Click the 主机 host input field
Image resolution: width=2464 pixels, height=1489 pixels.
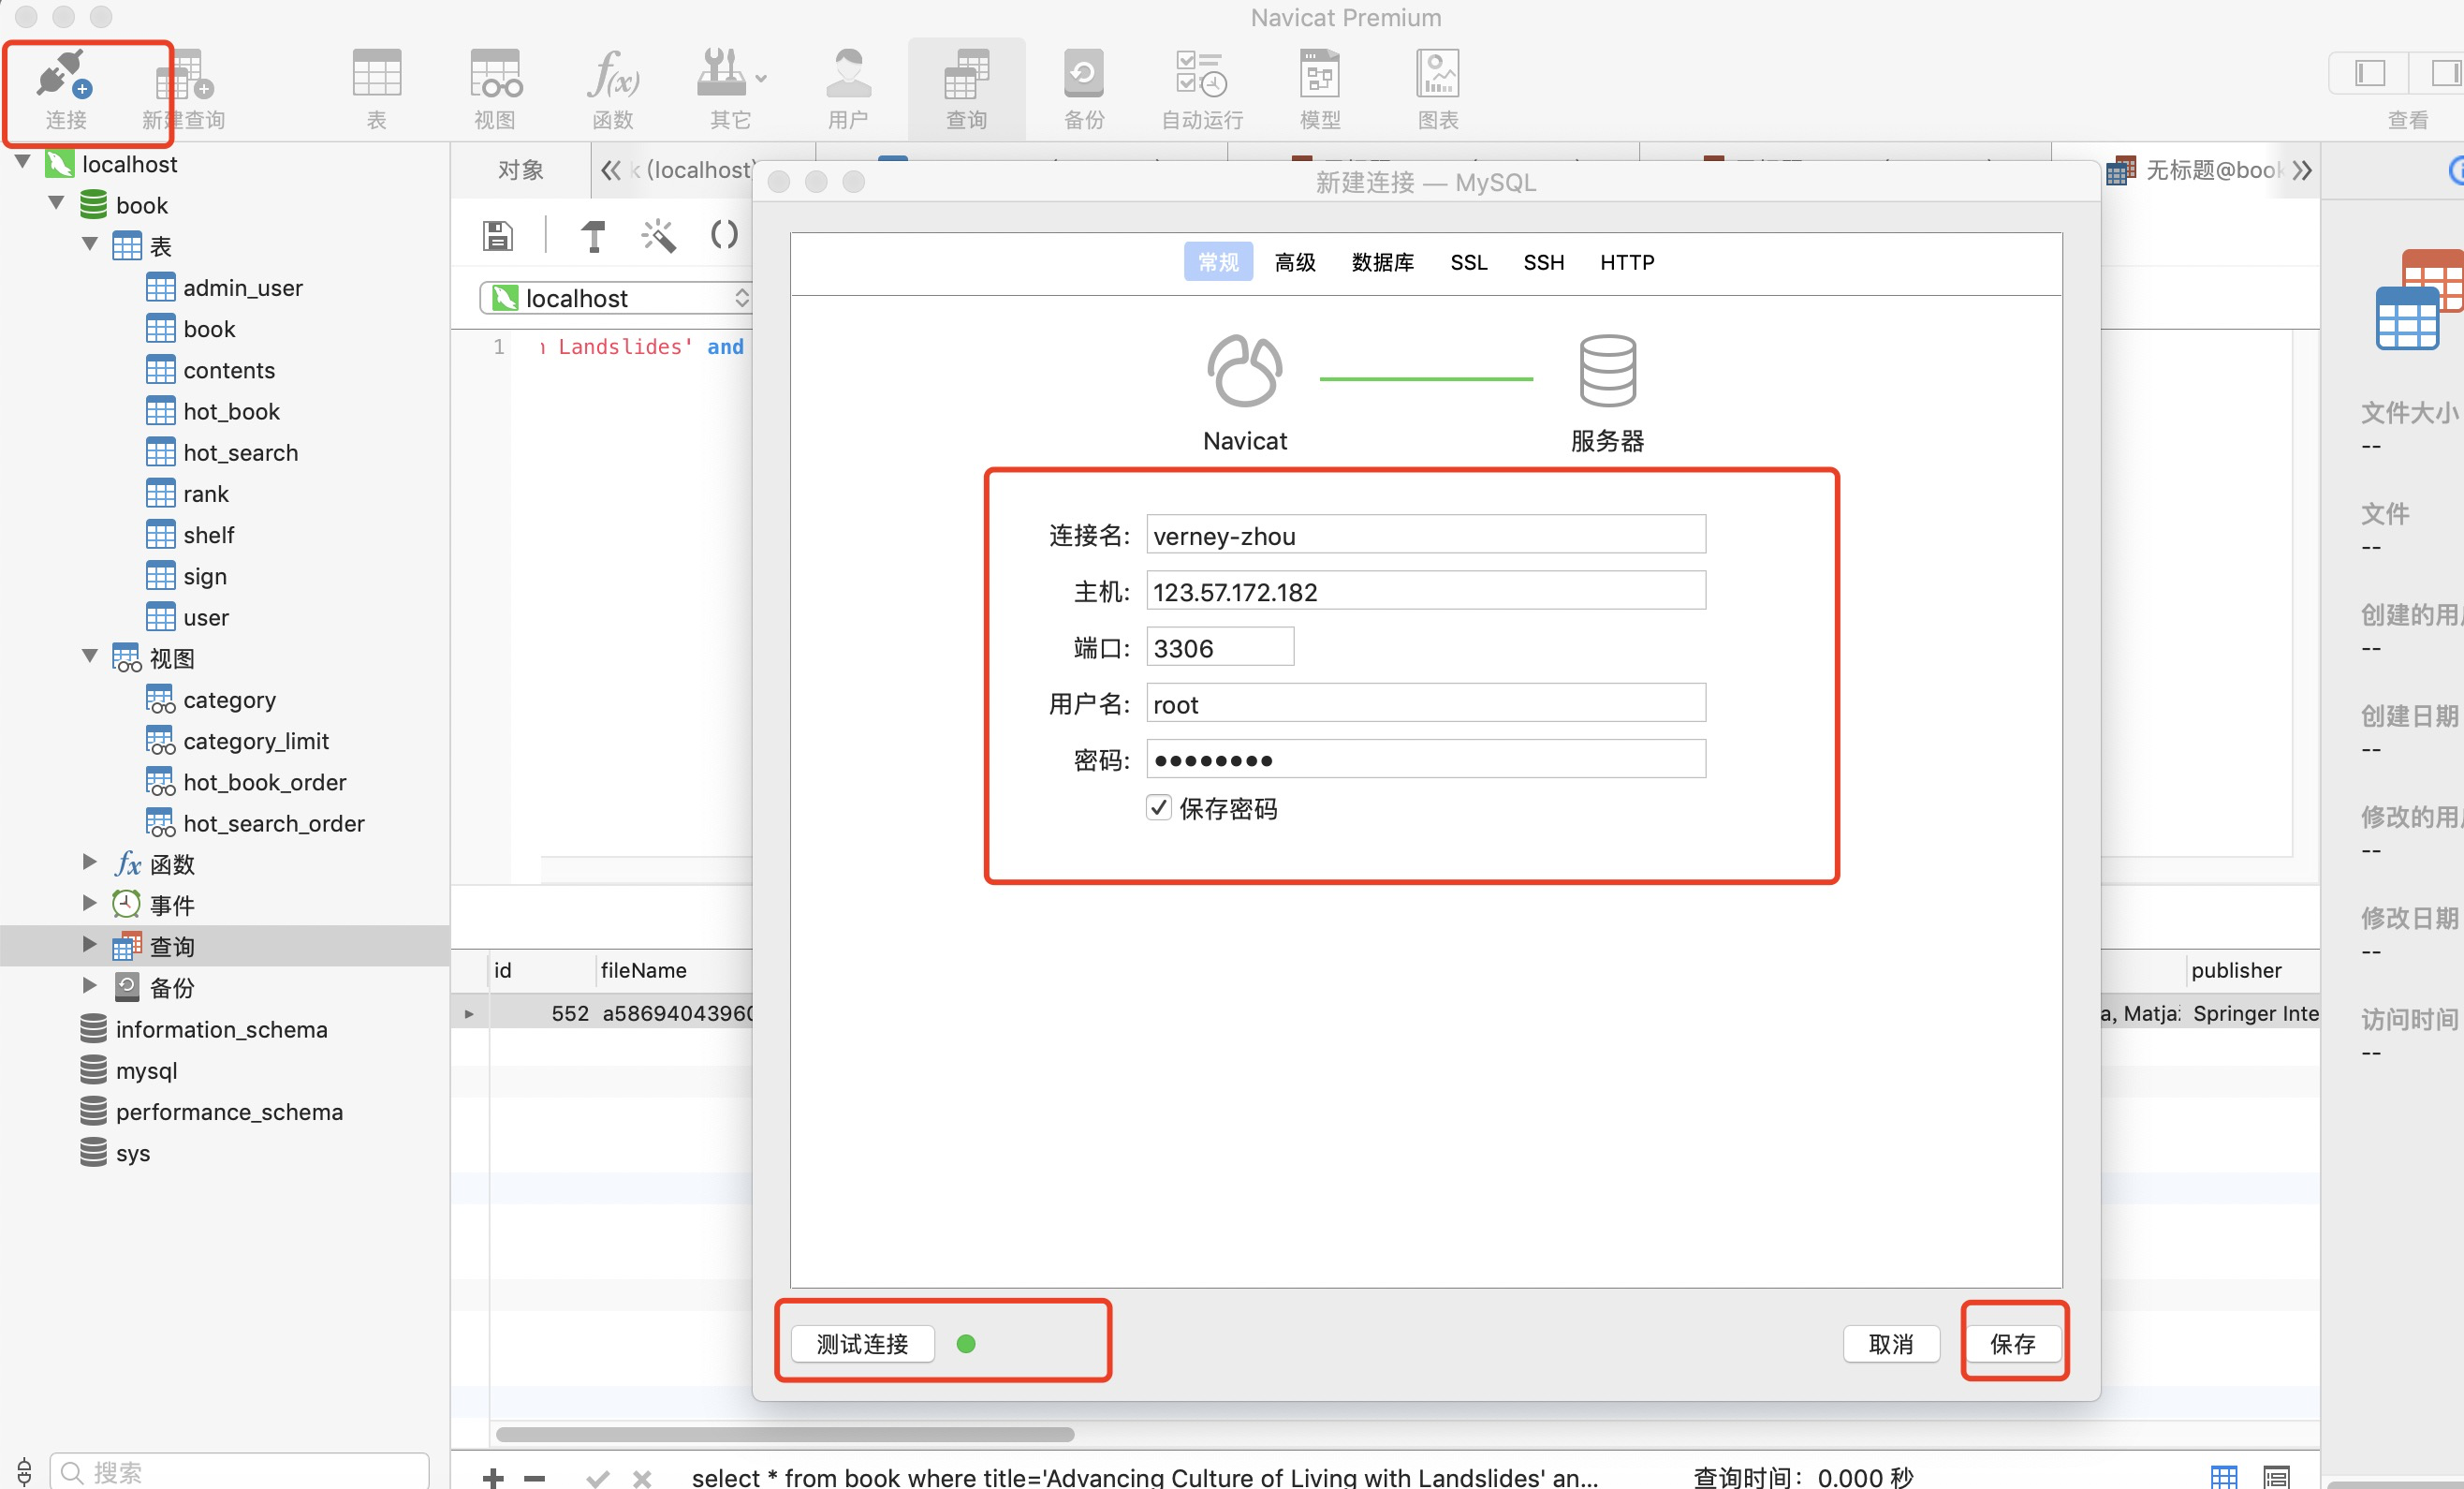1424,592
